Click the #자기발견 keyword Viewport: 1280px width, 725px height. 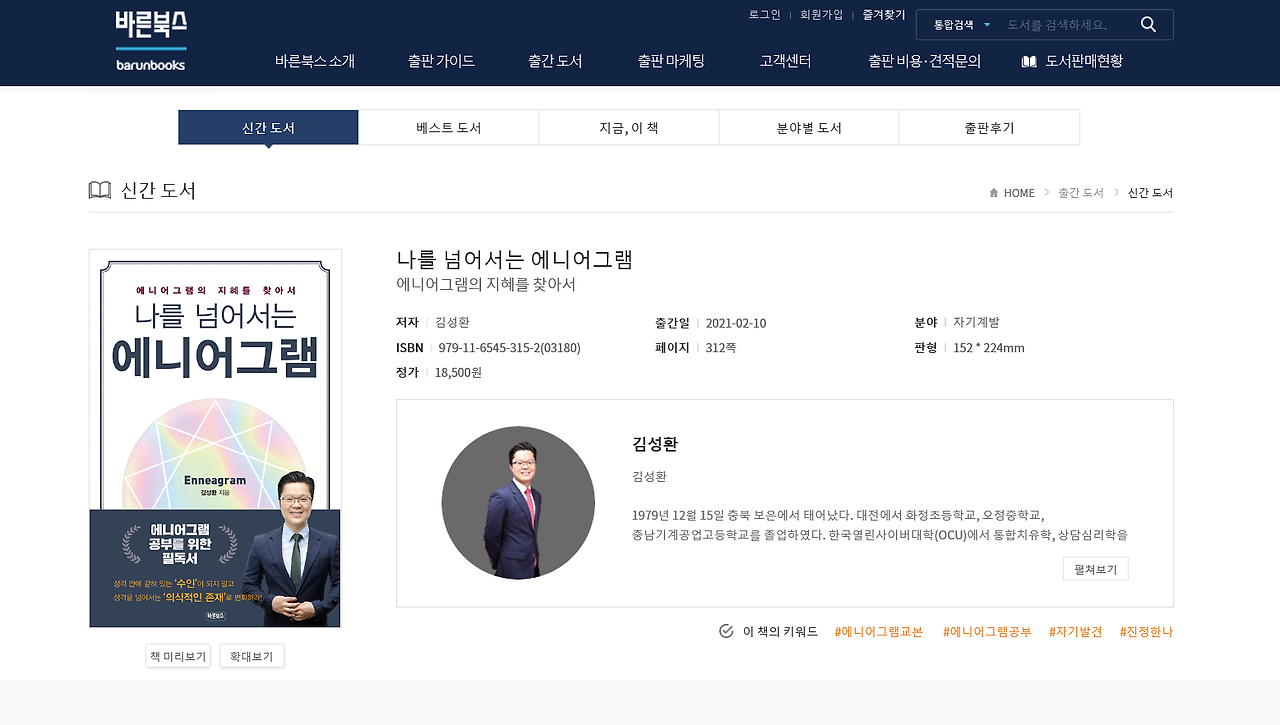click(x=1076, y=632)
